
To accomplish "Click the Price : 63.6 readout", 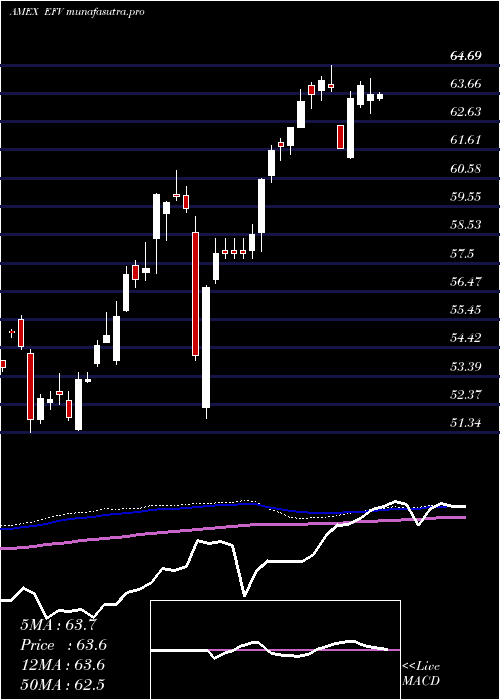I will click(63, 645).
